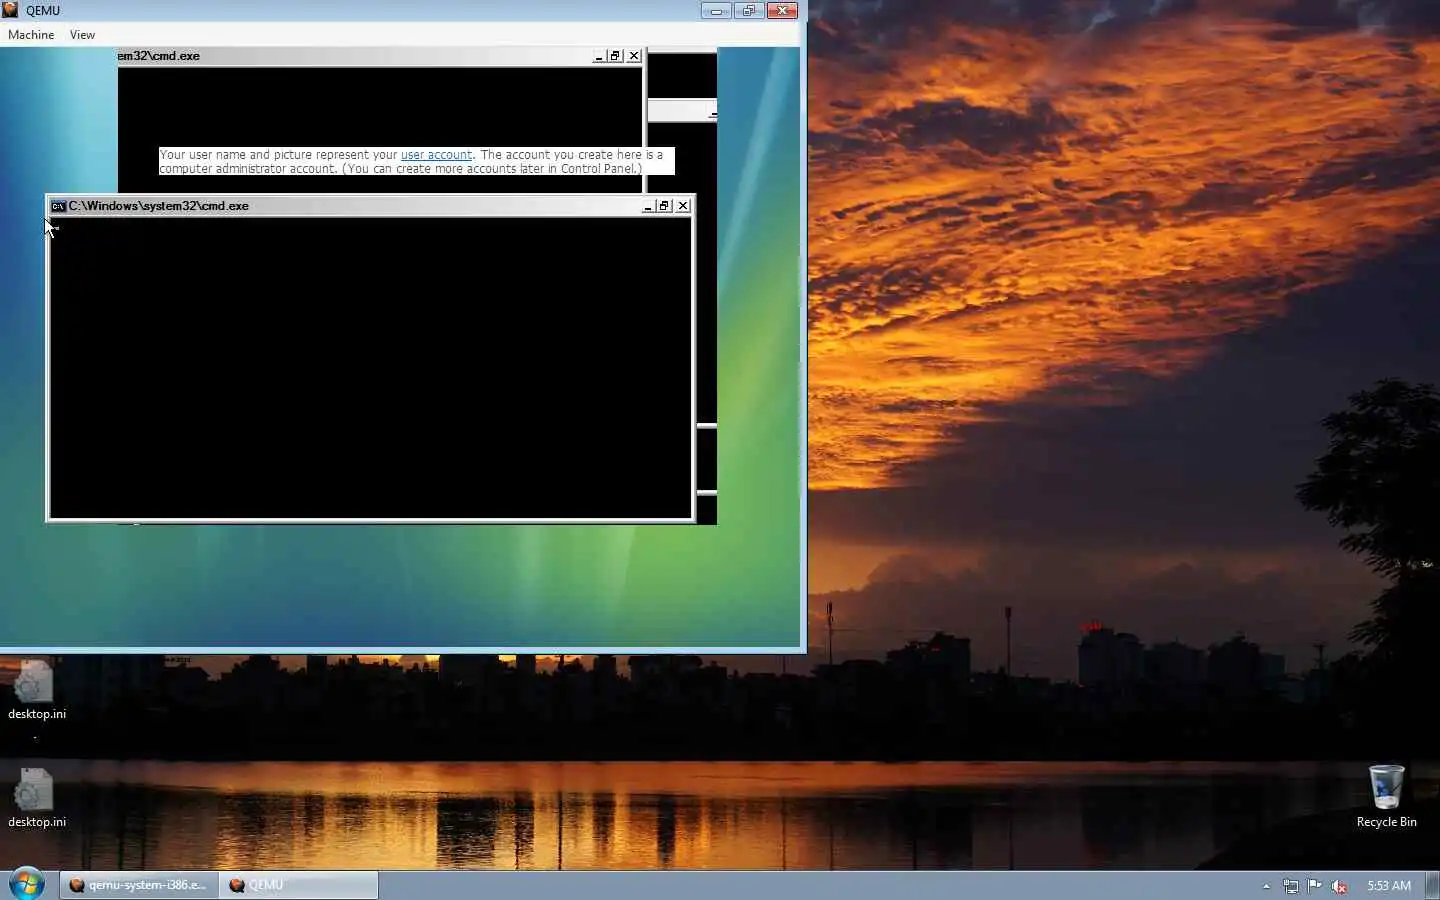Click the front cmd.exe black console area

tap(370, 367)
